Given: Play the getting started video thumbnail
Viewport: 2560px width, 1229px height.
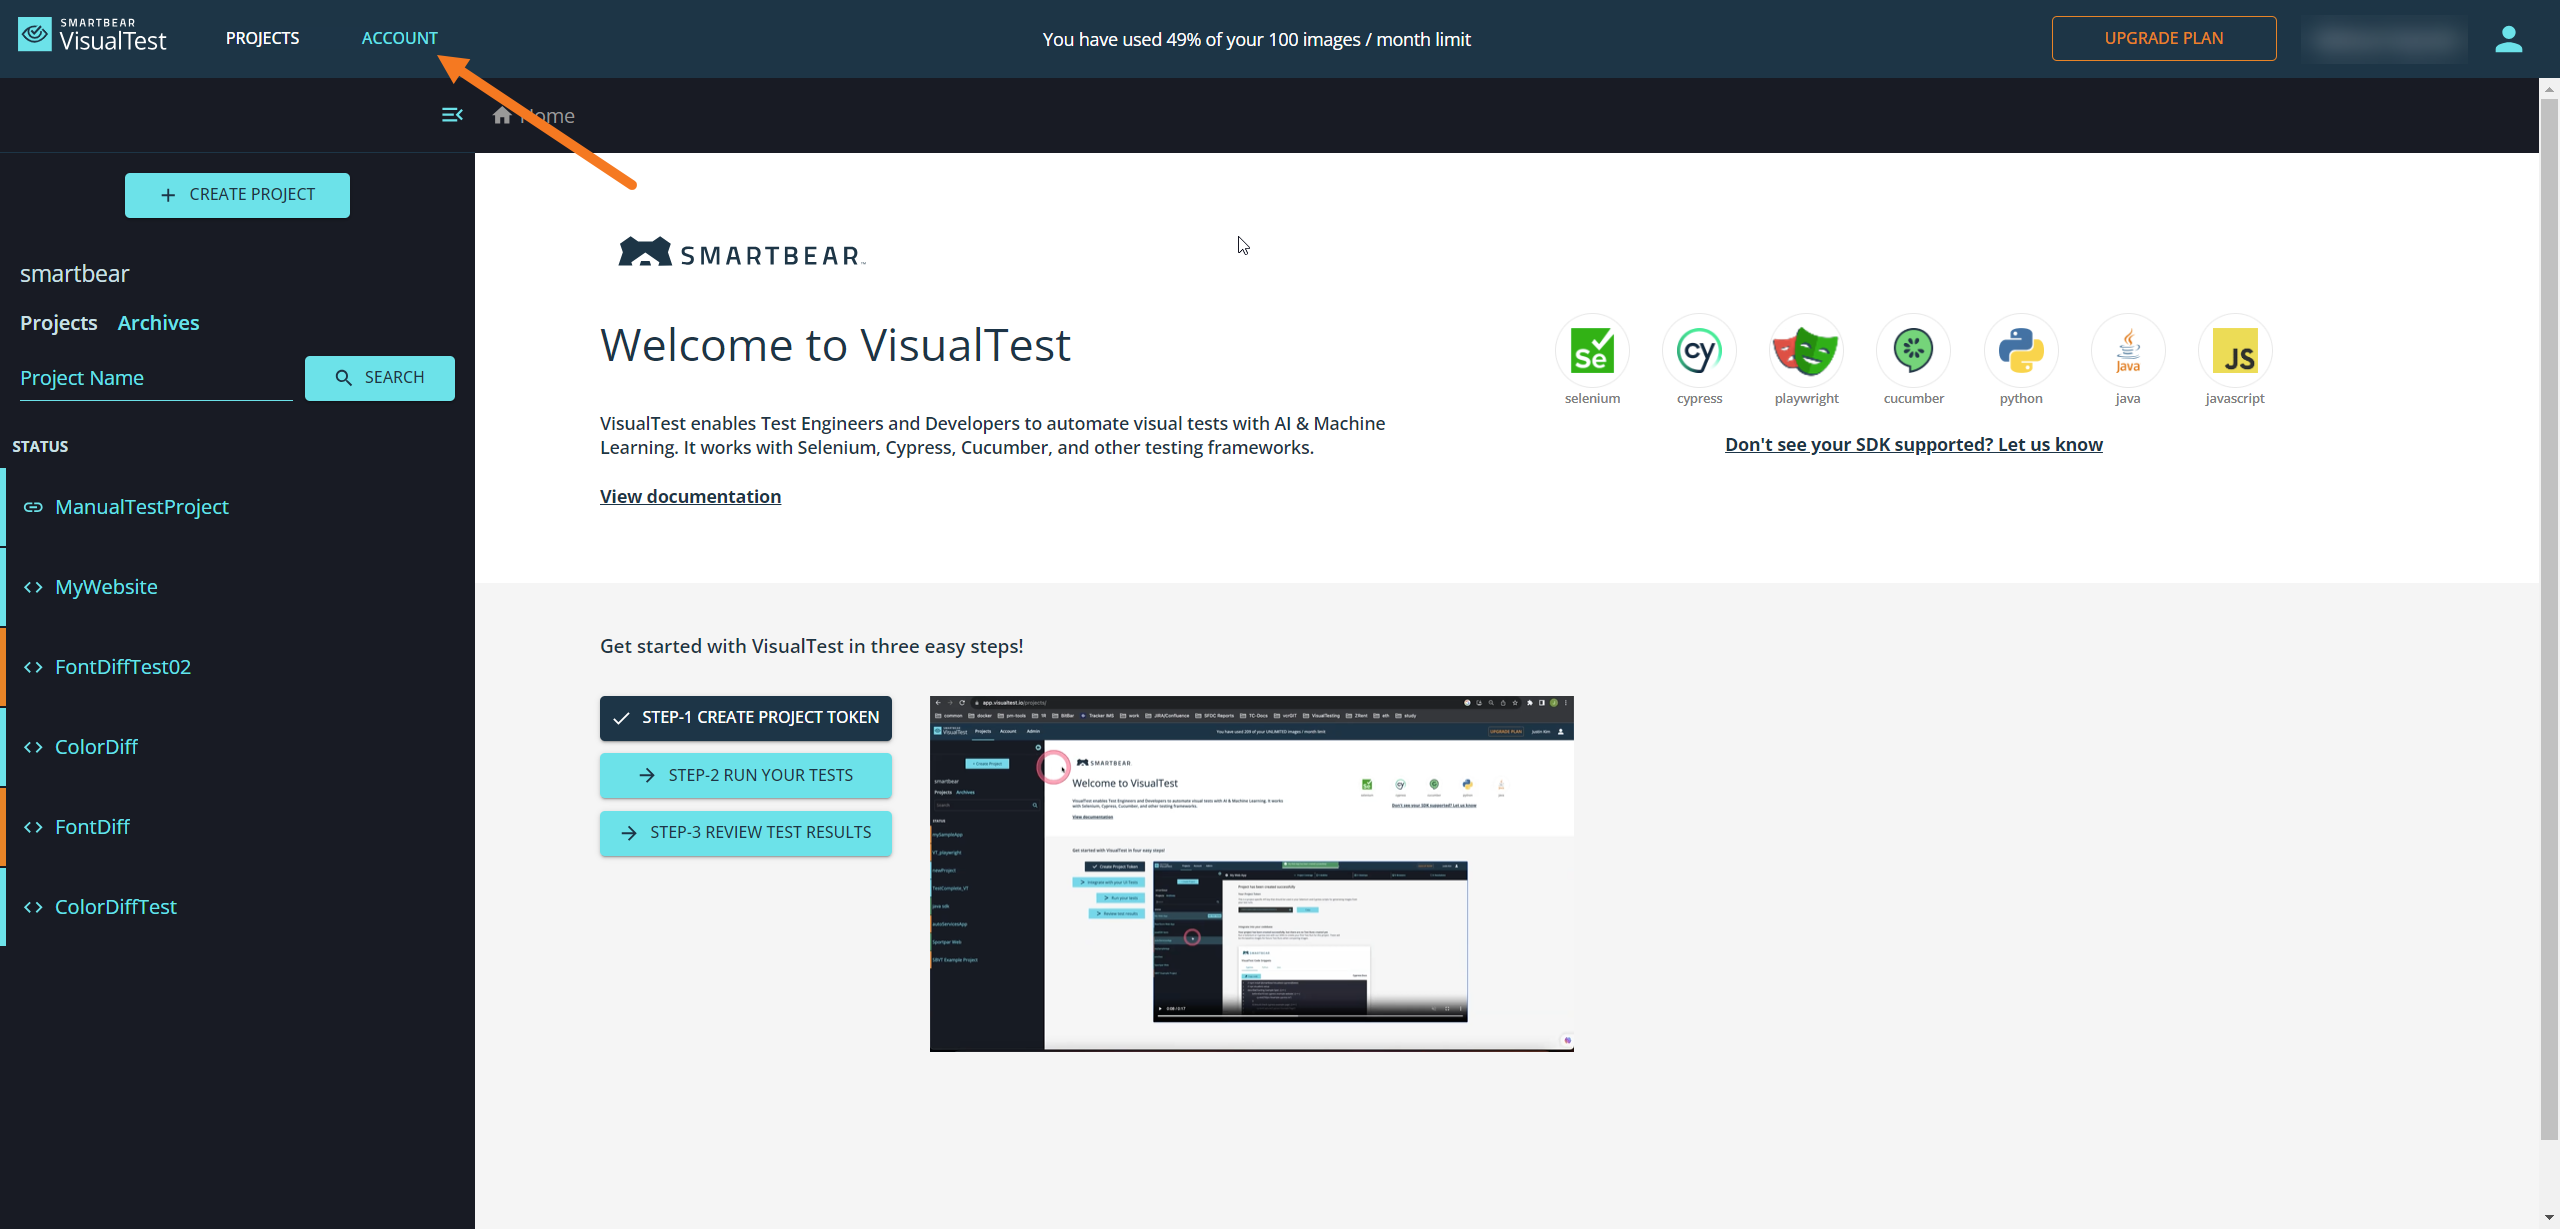Looking at the screenshot, I should pyautogui.click(x=1251, y=873).
